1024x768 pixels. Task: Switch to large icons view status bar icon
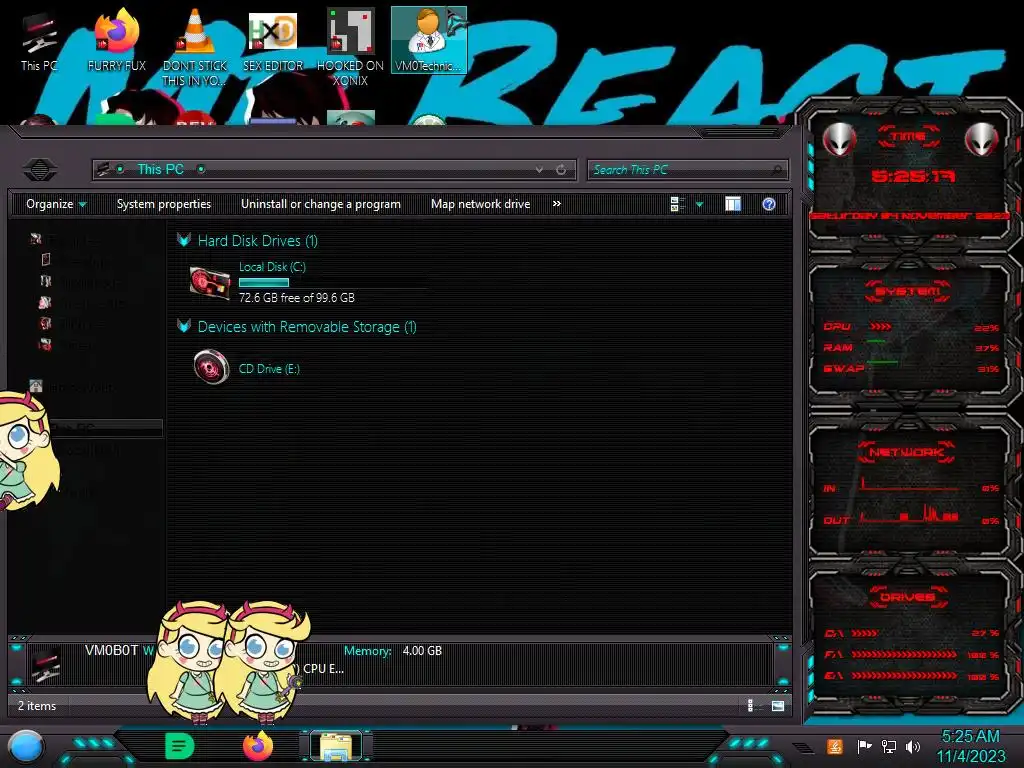pyautogui.click(x=778, y=705)
